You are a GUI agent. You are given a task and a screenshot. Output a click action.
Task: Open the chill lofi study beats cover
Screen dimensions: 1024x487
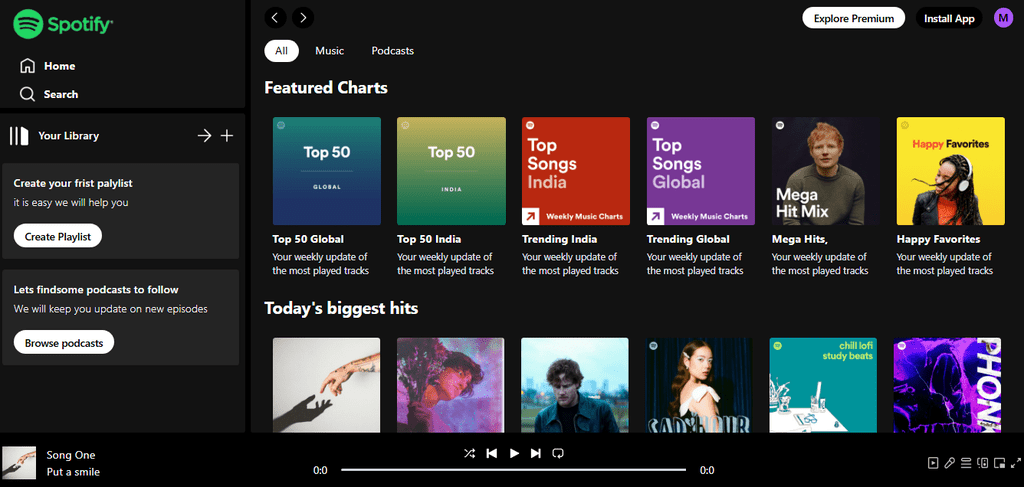(823, 385)
